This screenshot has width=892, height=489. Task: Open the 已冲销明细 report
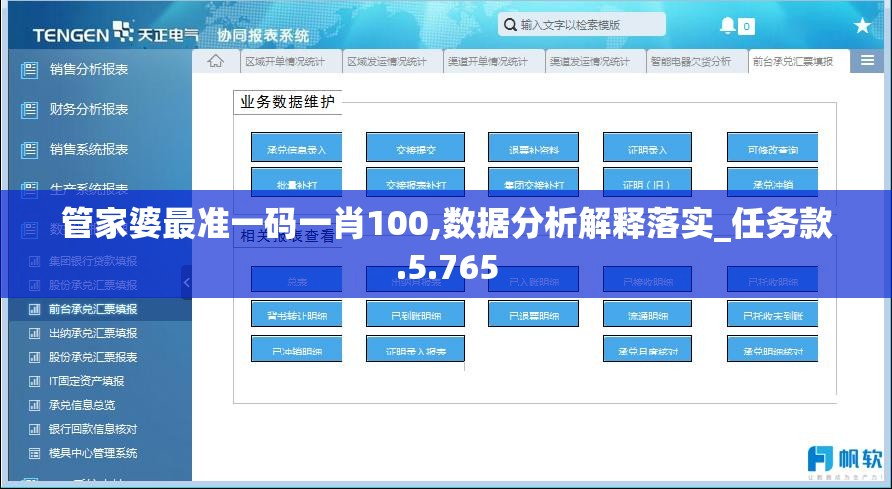[x=296, y=349]
